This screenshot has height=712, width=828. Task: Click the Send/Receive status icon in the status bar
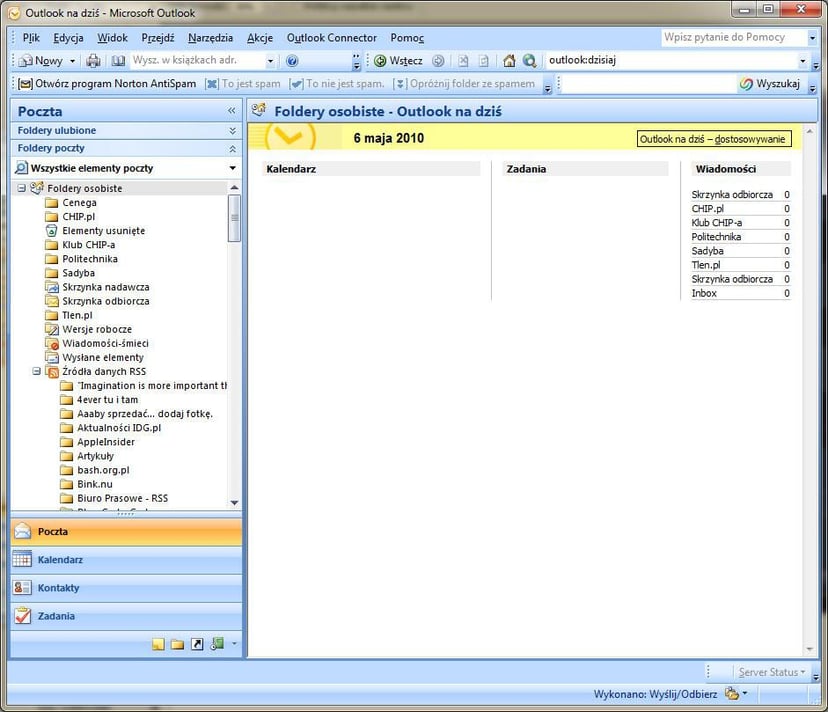[732, 693]
